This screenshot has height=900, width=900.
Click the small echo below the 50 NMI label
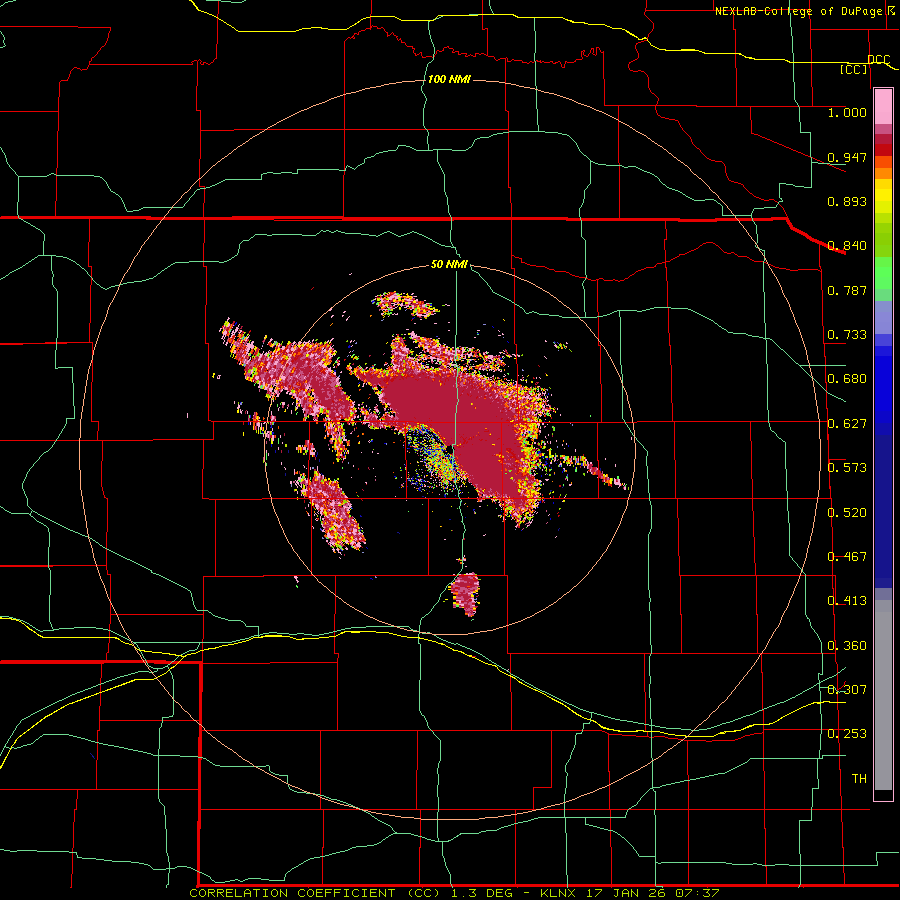406,304
